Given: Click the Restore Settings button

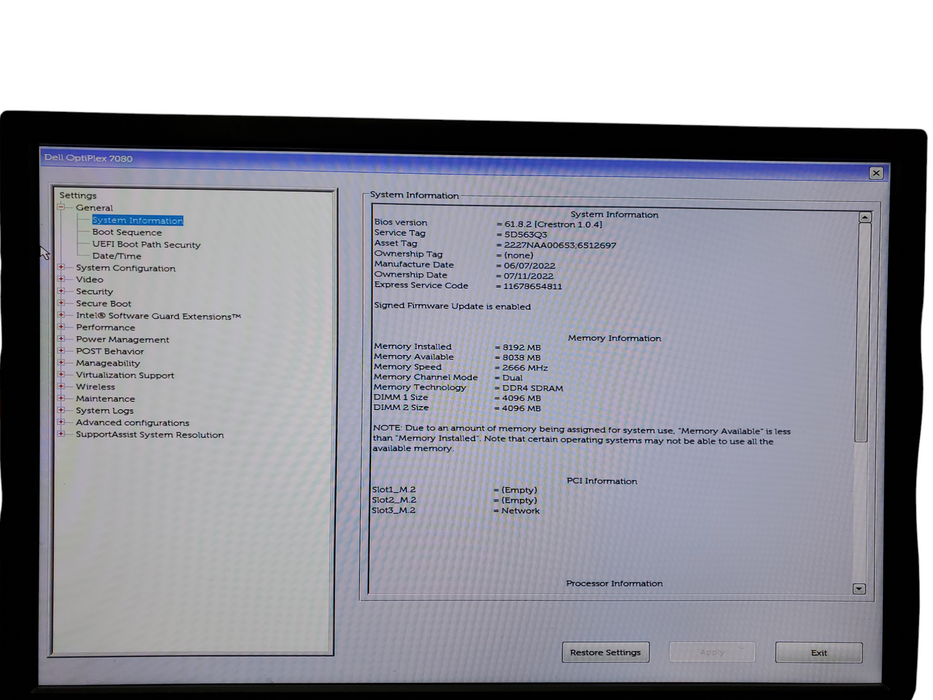Looking at the screenshot, I should [606, 652].
